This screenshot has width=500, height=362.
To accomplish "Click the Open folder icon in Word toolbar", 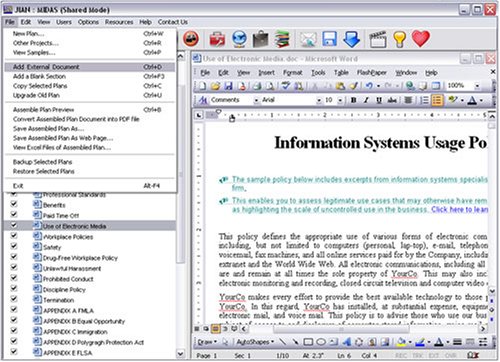I will 215,86.
